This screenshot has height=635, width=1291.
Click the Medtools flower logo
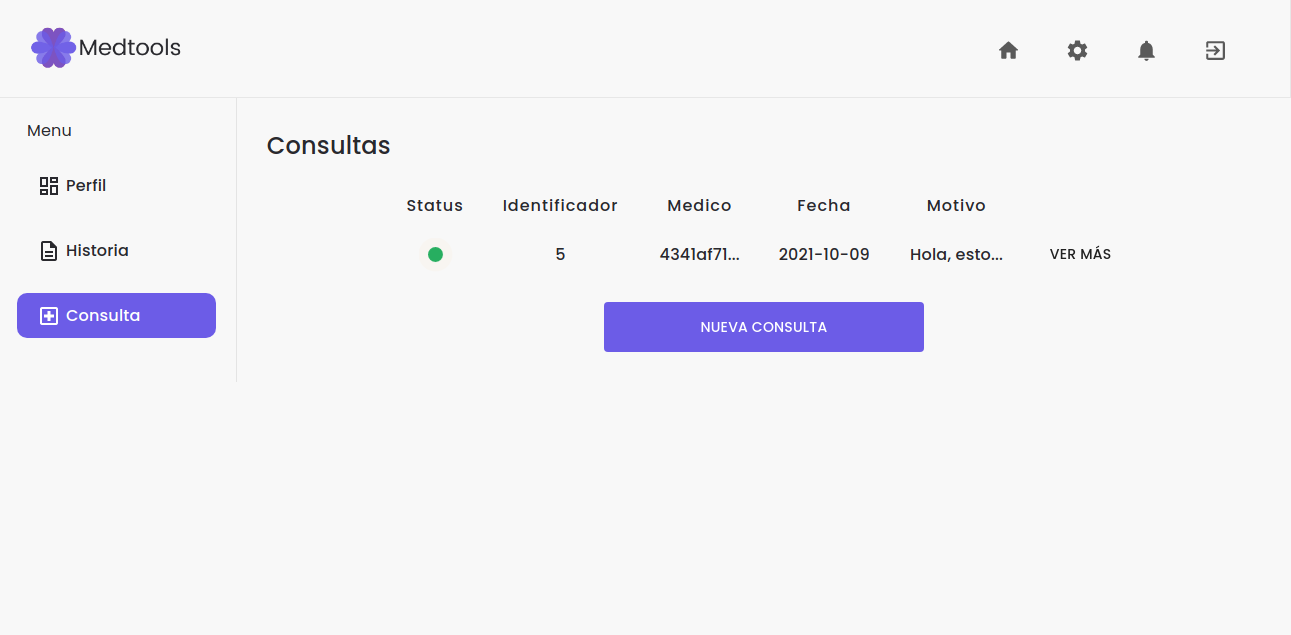point(52,47)
